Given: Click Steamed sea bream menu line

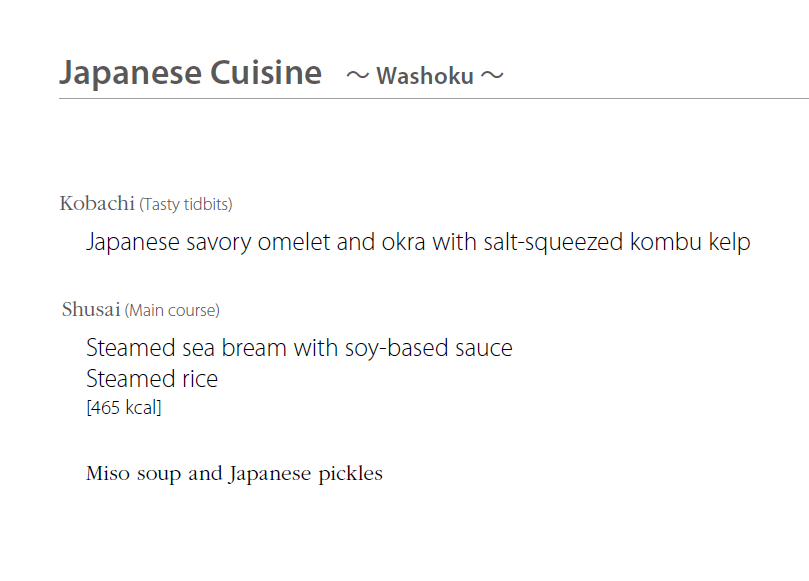Looking at the screenshot, I should pyautogui.click(x=299, y=348).
